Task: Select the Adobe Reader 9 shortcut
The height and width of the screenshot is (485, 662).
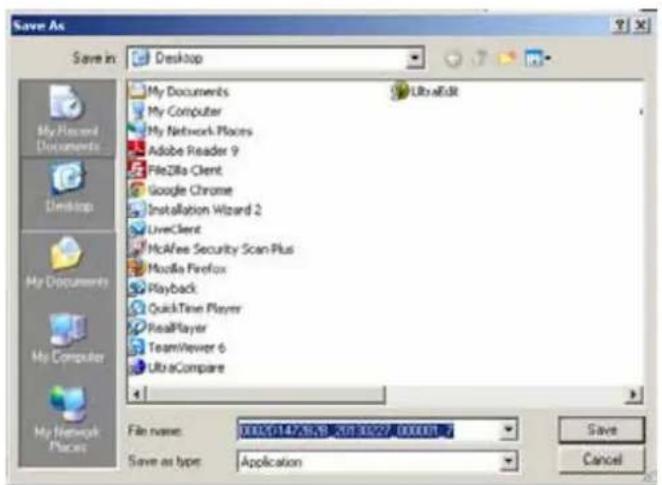Action: point(184,150)
